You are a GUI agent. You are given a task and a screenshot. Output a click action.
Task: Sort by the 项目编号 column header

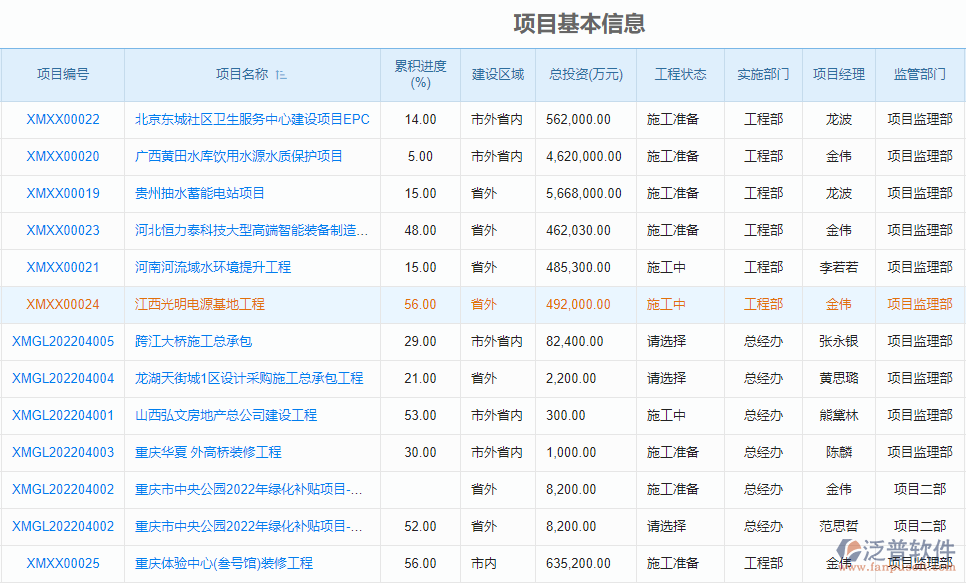[64, 74]
